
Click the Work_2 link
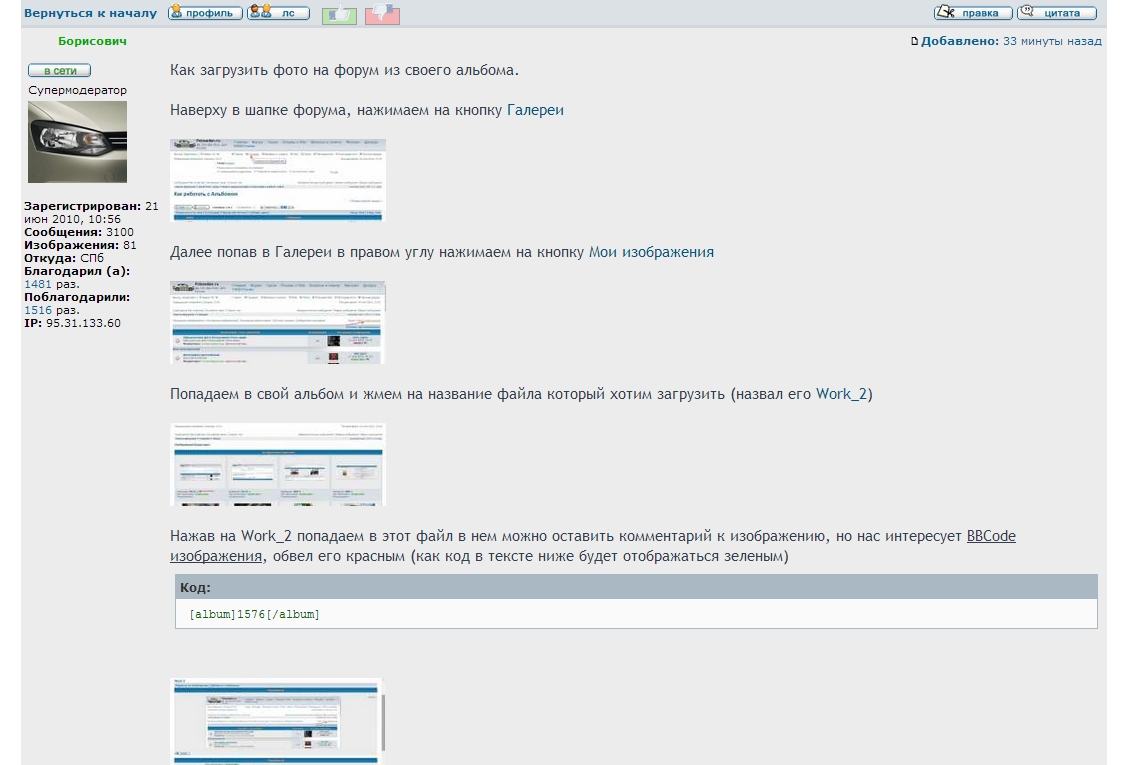(841, 394)
